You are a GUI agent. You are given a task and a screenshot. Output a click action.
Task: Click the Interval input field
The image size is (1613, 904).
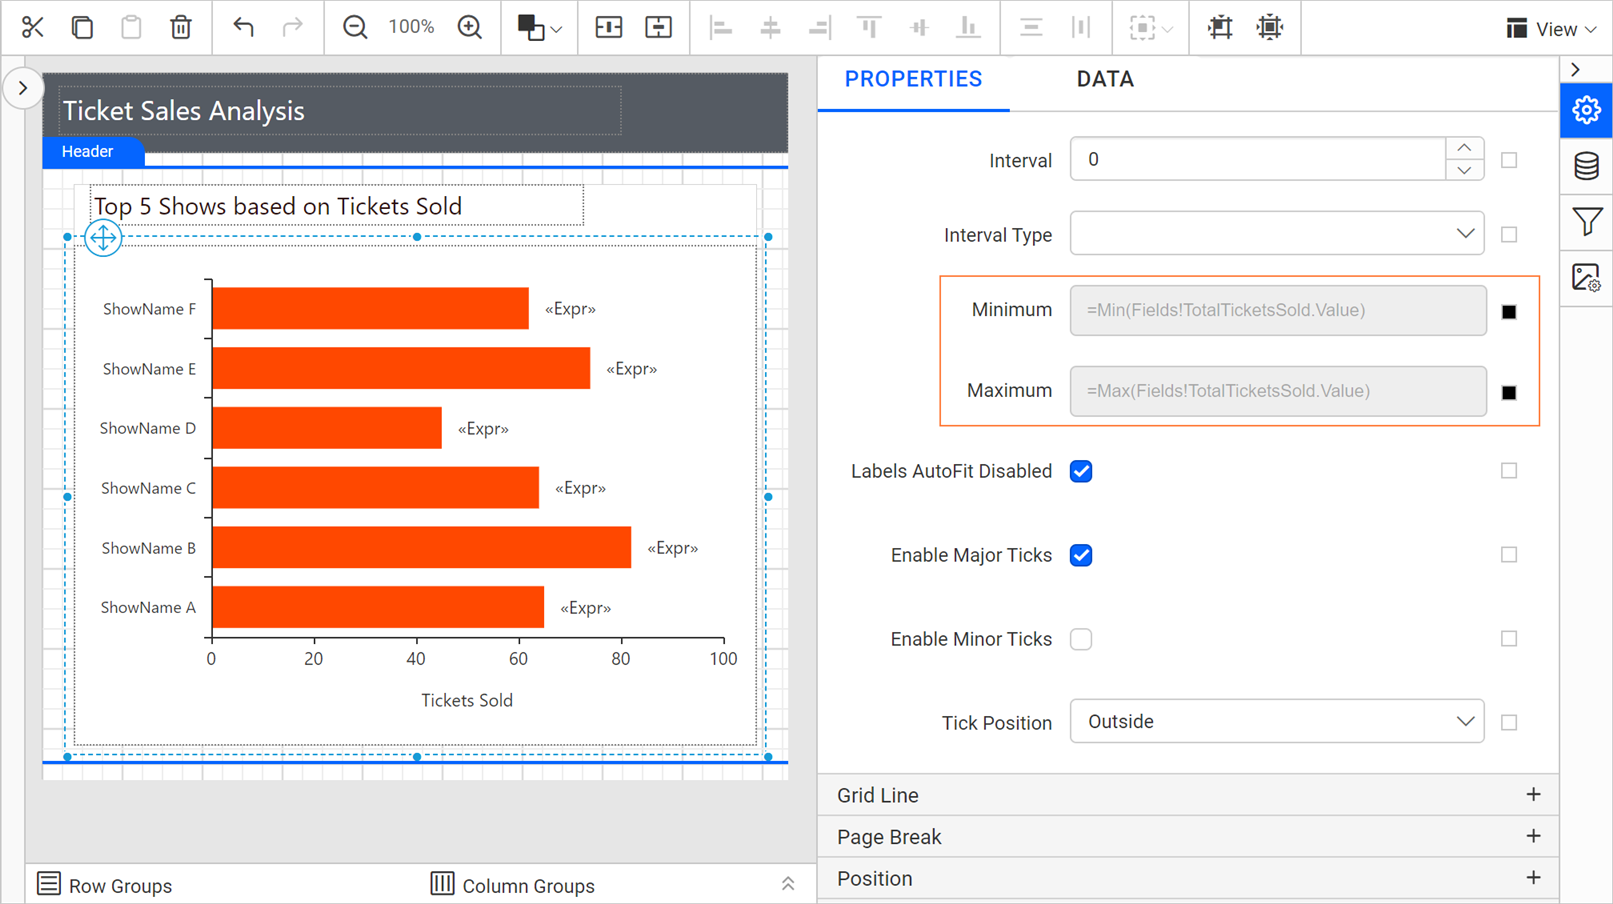pyautogui.click(x=1257, y=160)
